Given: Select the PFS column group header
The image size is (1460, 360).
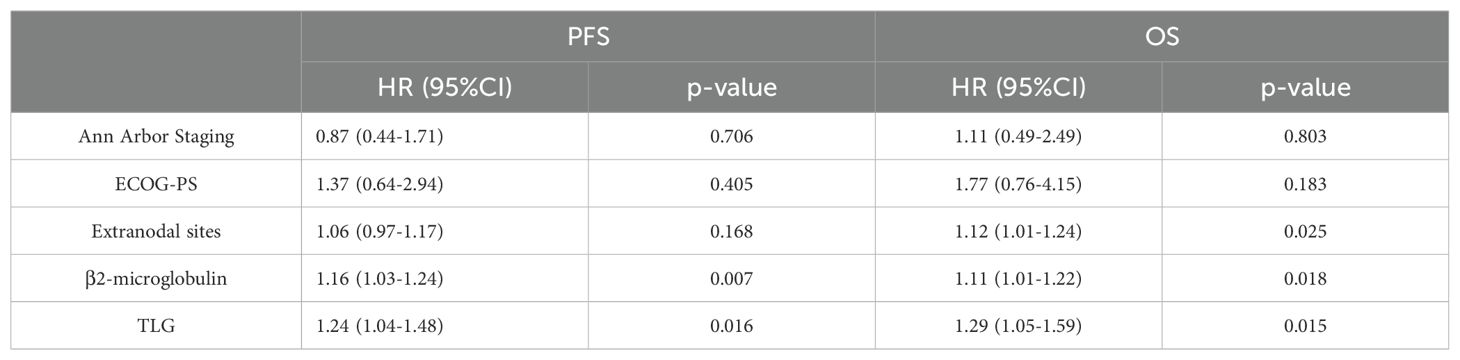Looking at the screenshot, I should click(x=588, y=38).
